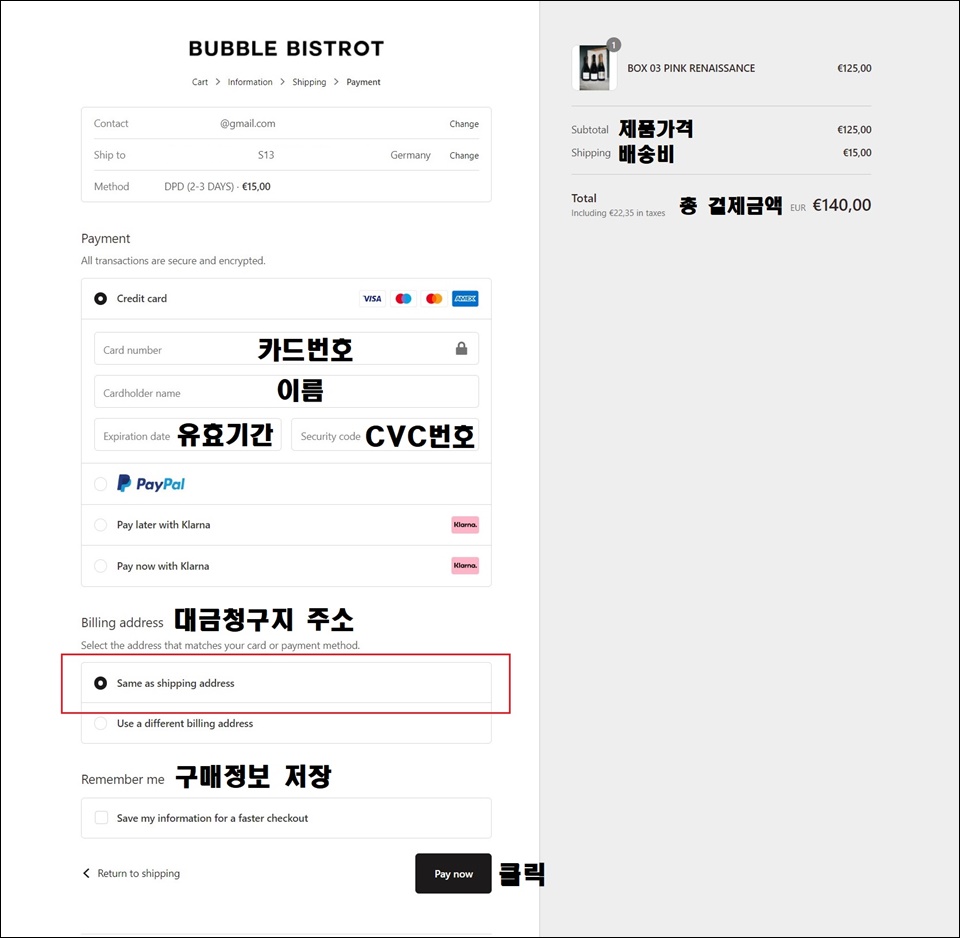Screen dimensions: 960x938
Task: Check Save my information for faster checkout
Action: 102,817
